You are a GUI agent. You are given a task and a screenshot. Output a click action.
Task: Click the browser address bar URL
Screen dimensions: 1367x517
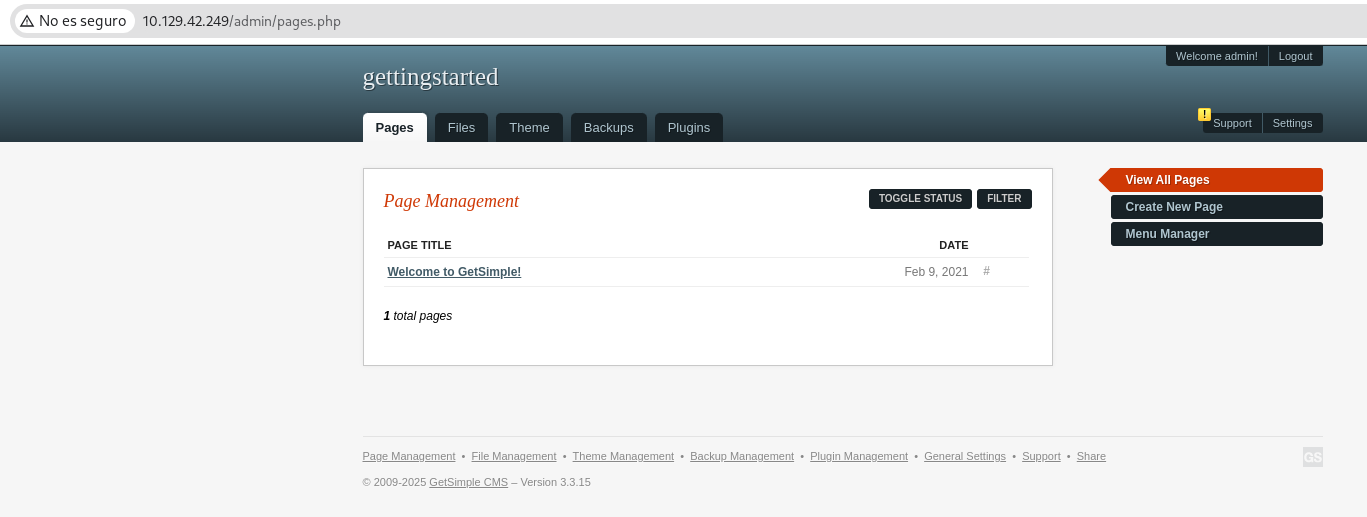click(241, 21)
